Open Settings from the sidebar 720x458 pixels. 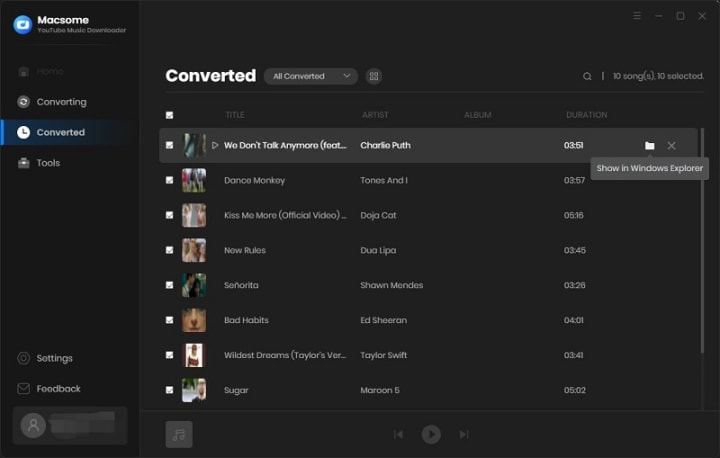45,358
